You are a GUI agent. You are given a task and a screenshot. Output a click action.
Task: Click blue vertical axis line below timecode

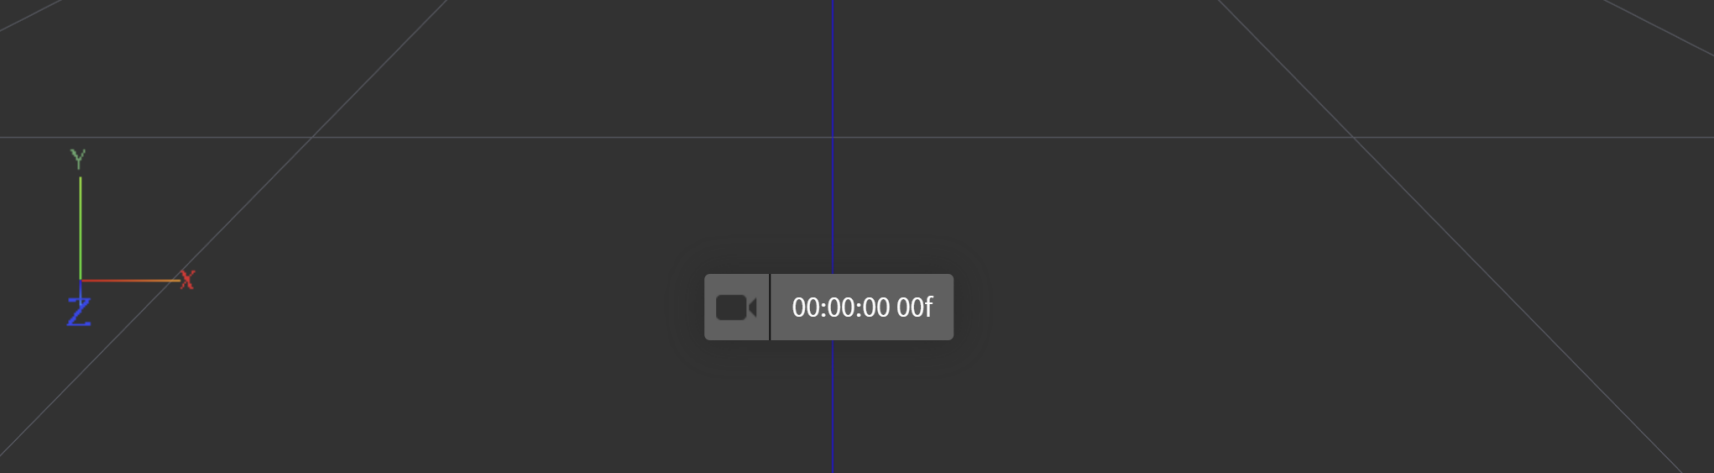click(832, 406)
